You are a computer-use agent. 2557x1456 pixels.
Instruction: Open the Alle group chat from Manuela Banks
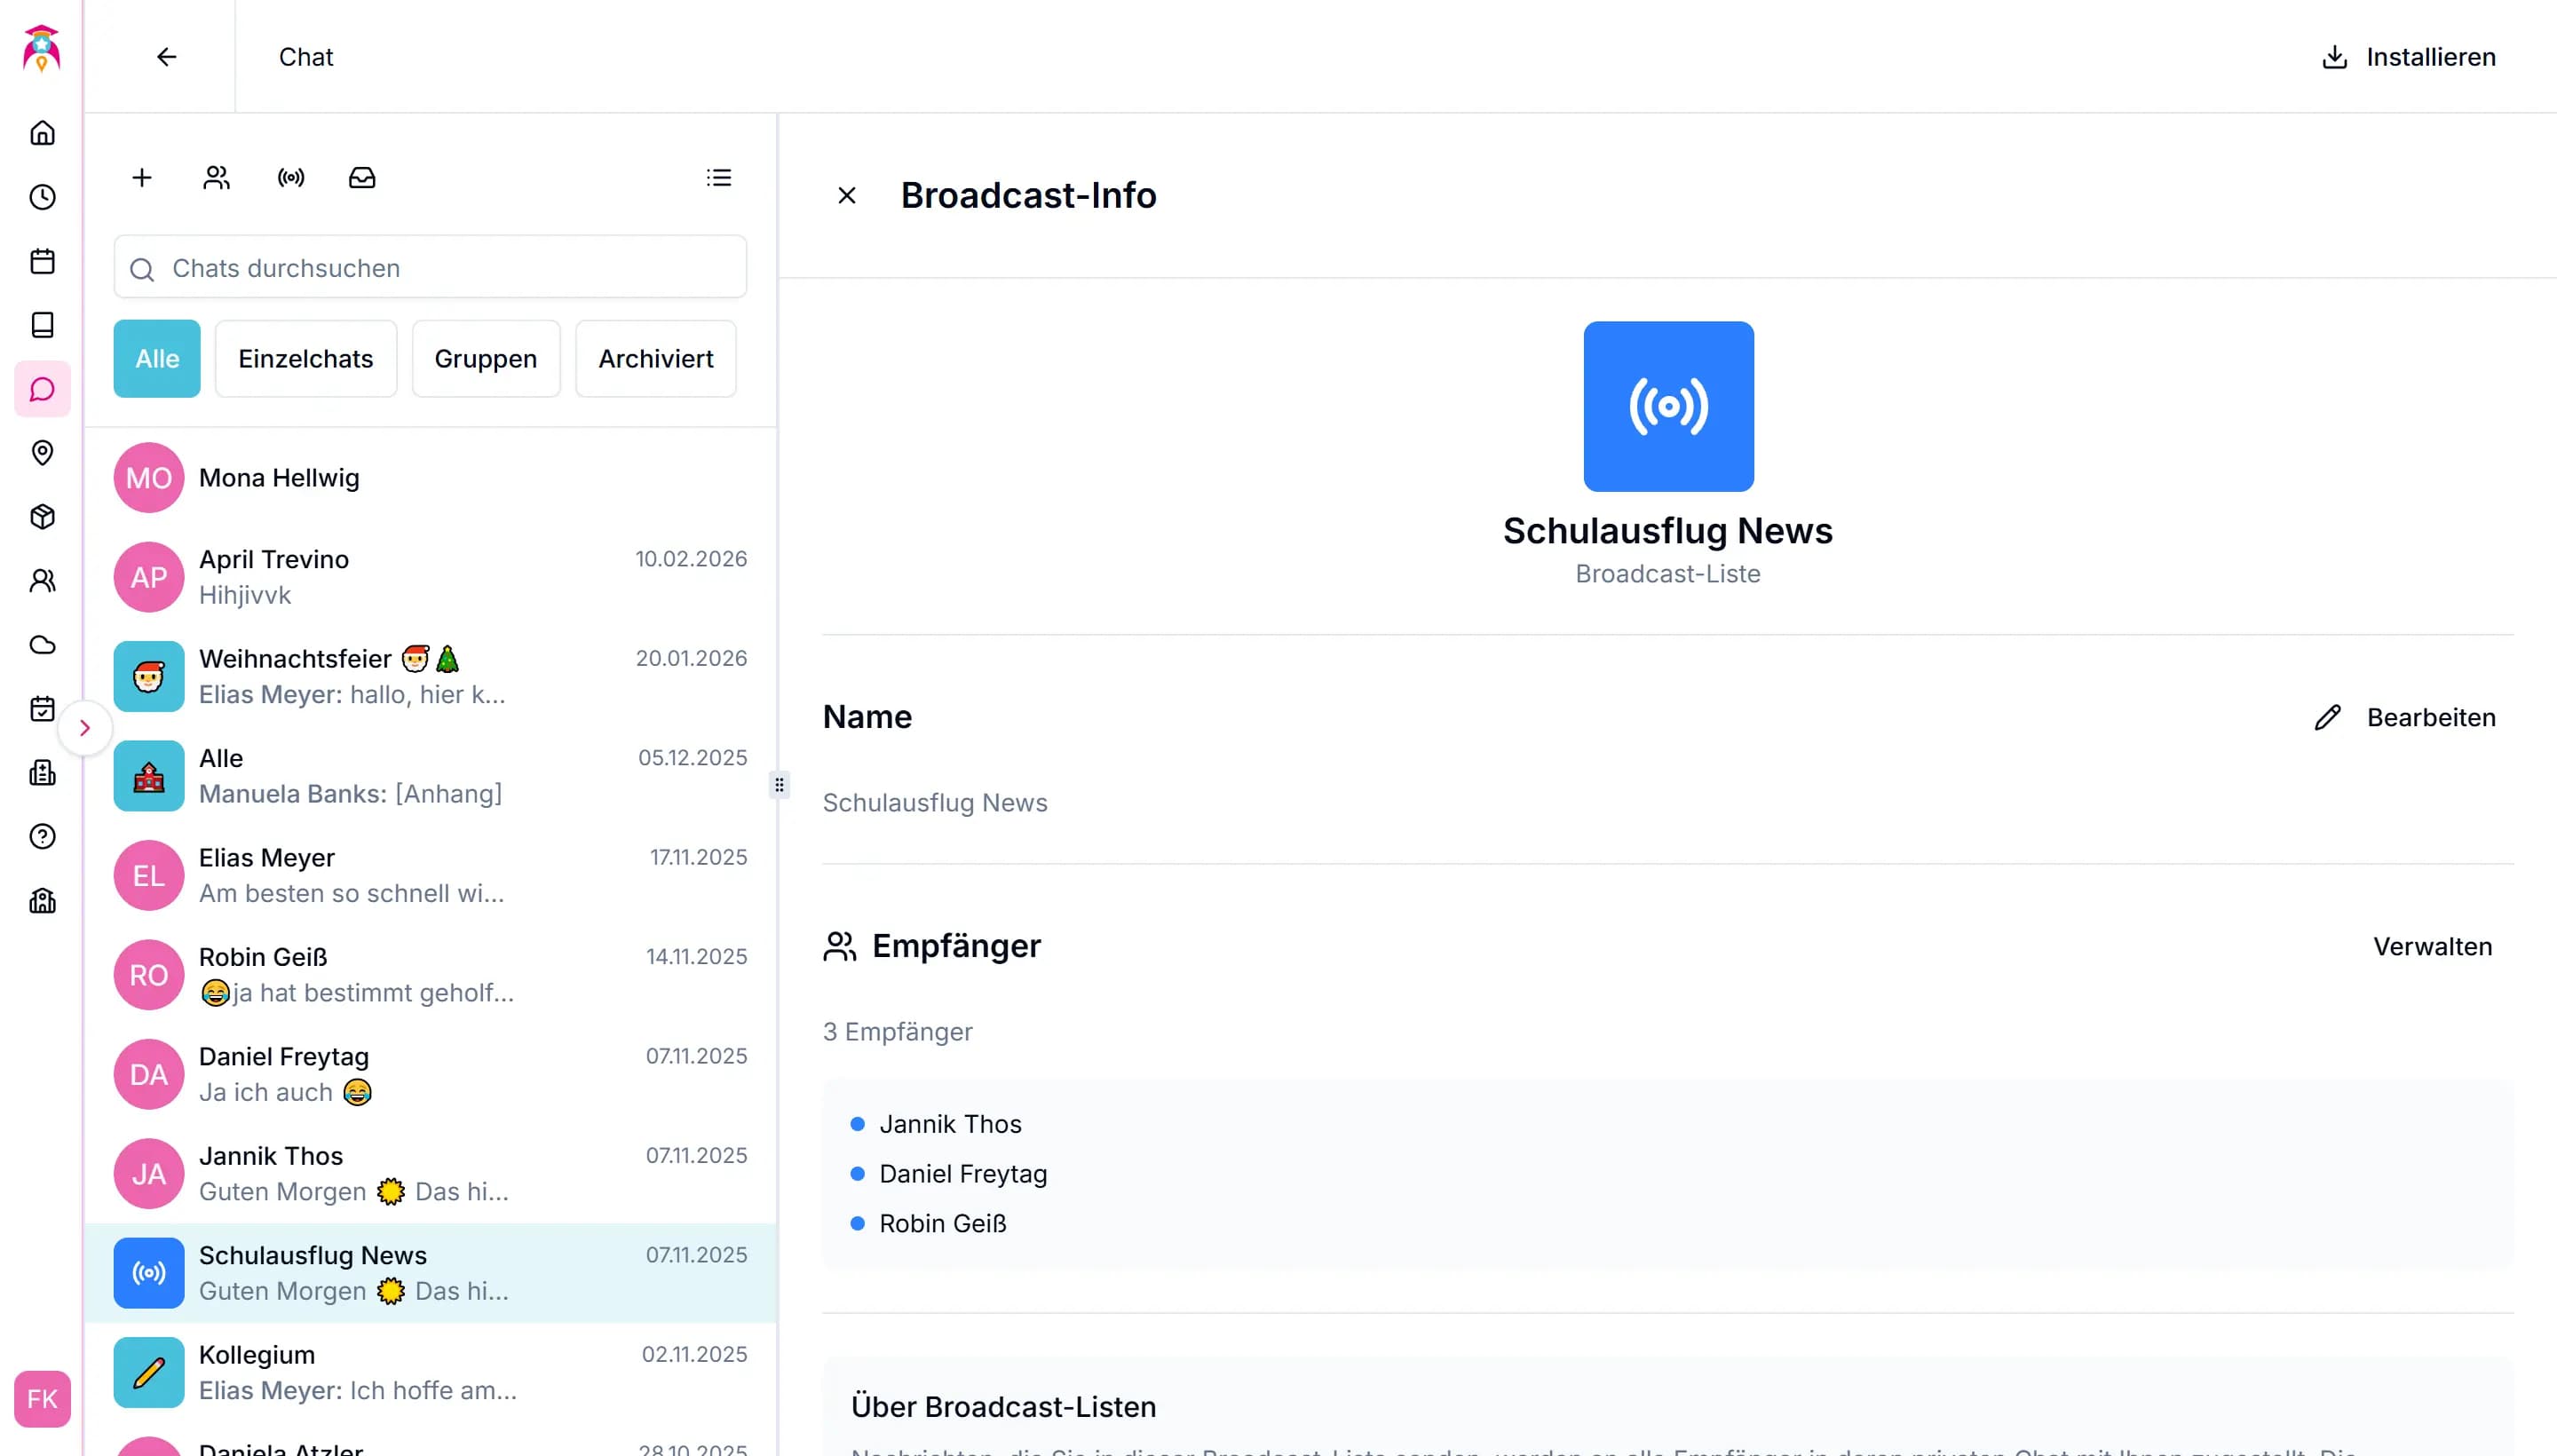coord(430,776)
